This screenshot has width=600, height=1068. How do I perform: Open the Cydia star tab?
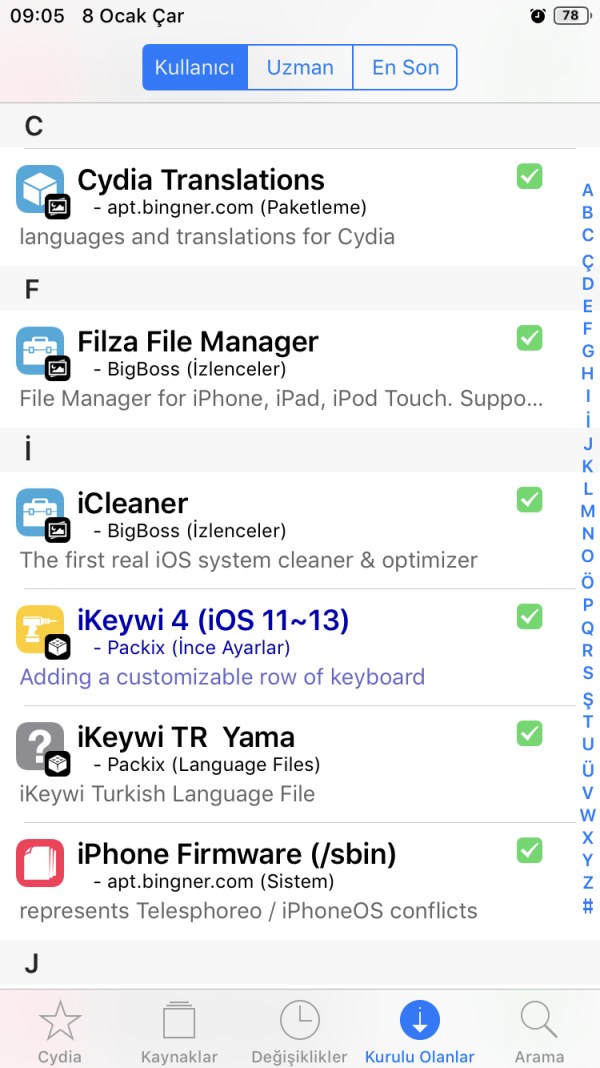tap(60, 1031)
